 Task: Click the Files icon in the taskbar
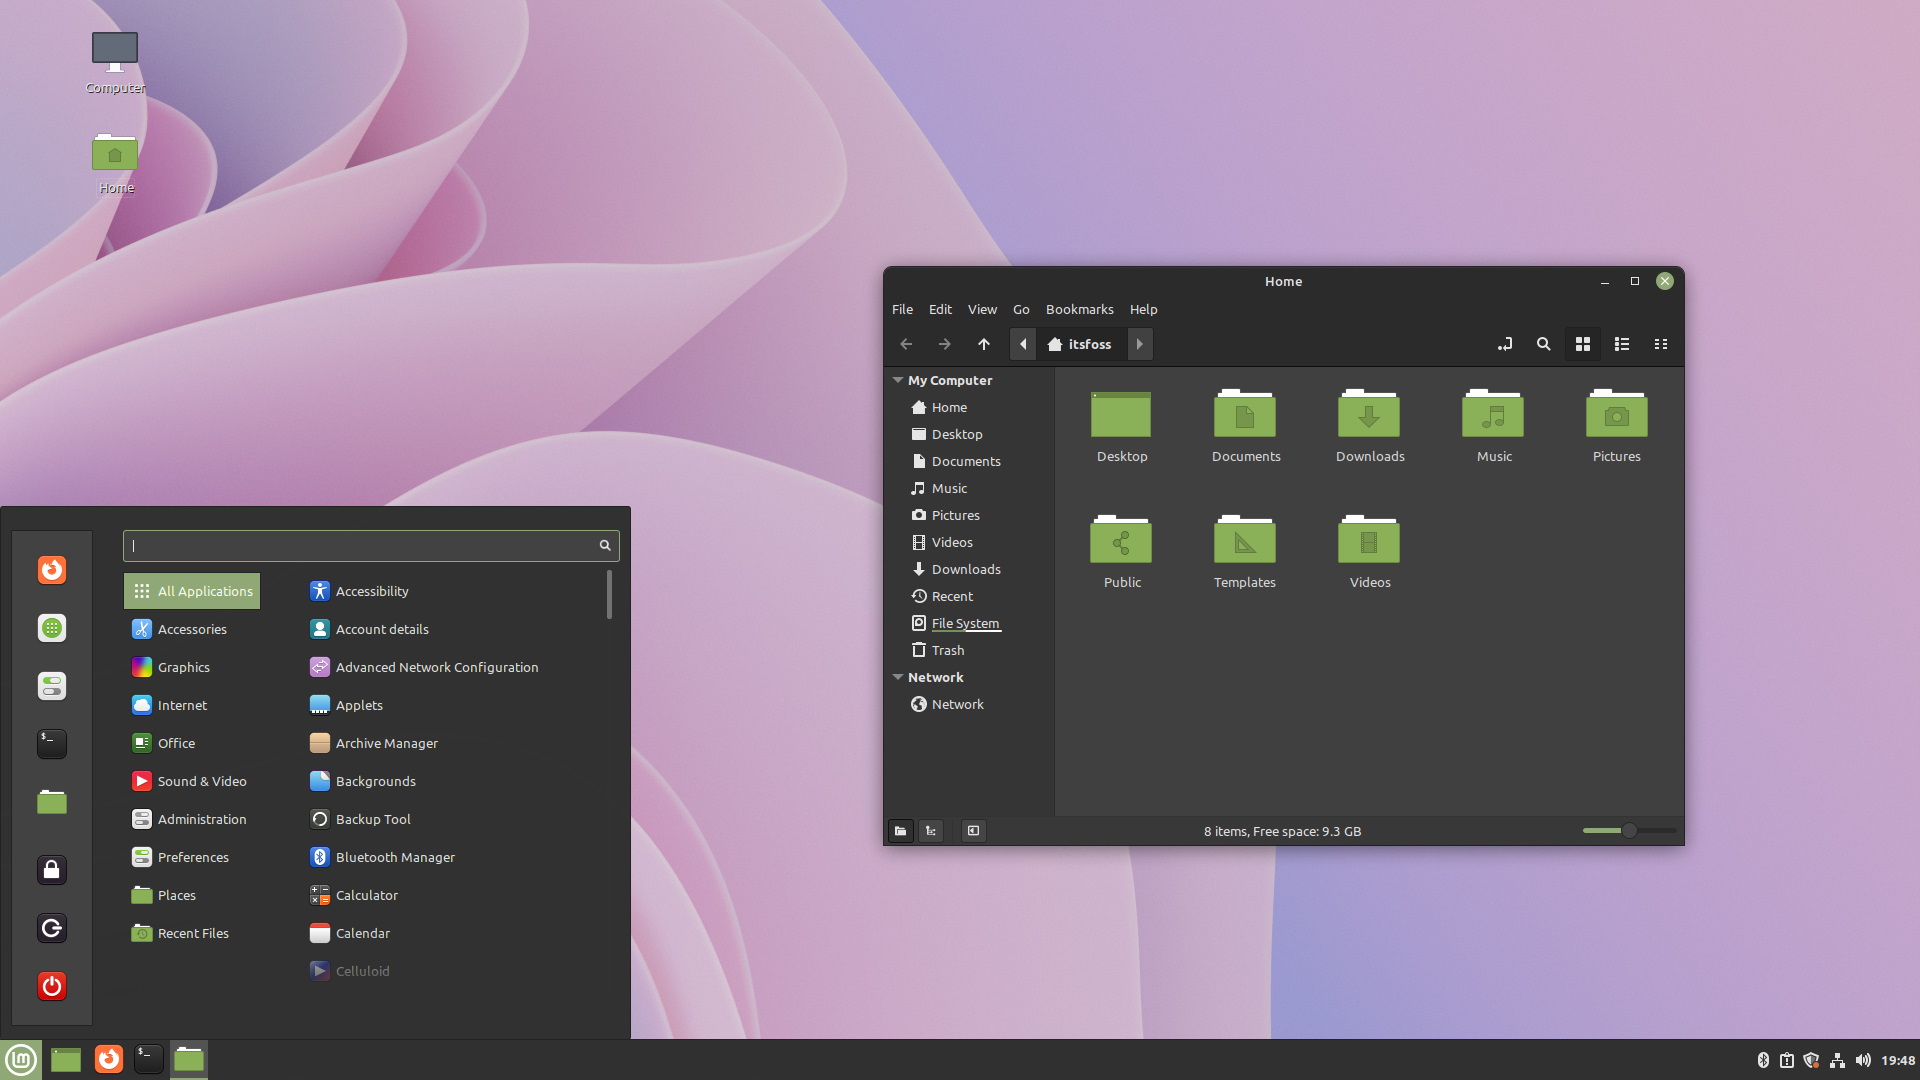tap(189, 1058)
